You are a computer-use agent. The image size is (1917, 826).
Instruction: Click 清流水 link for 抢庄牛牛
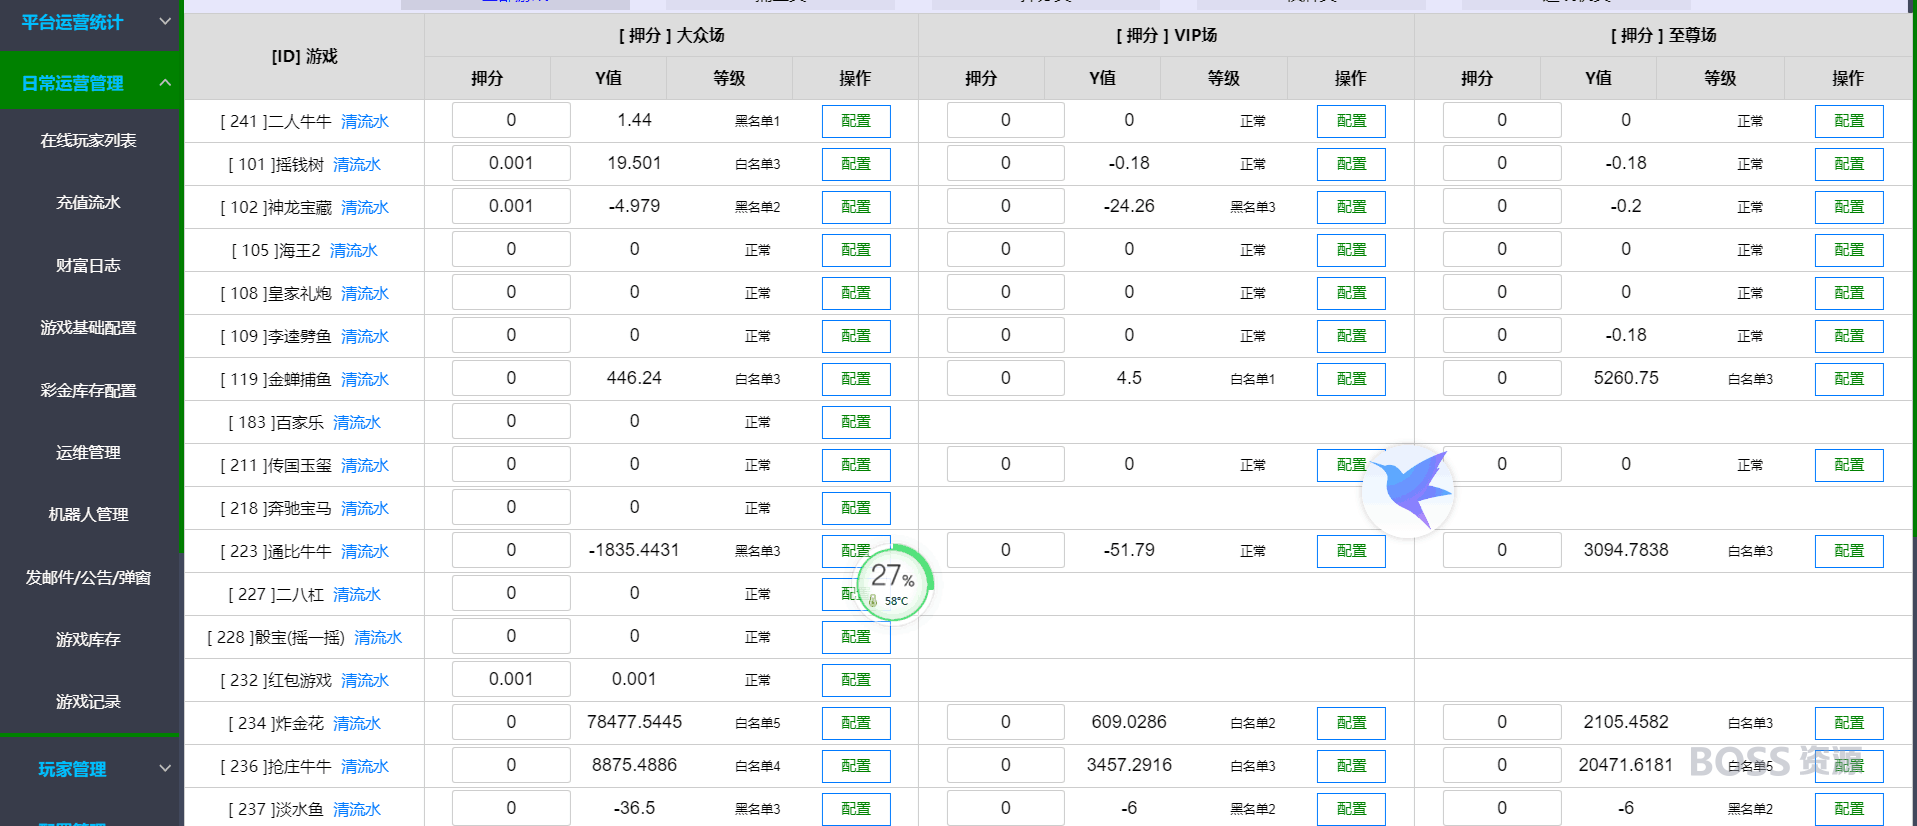[x=365, y=767]
